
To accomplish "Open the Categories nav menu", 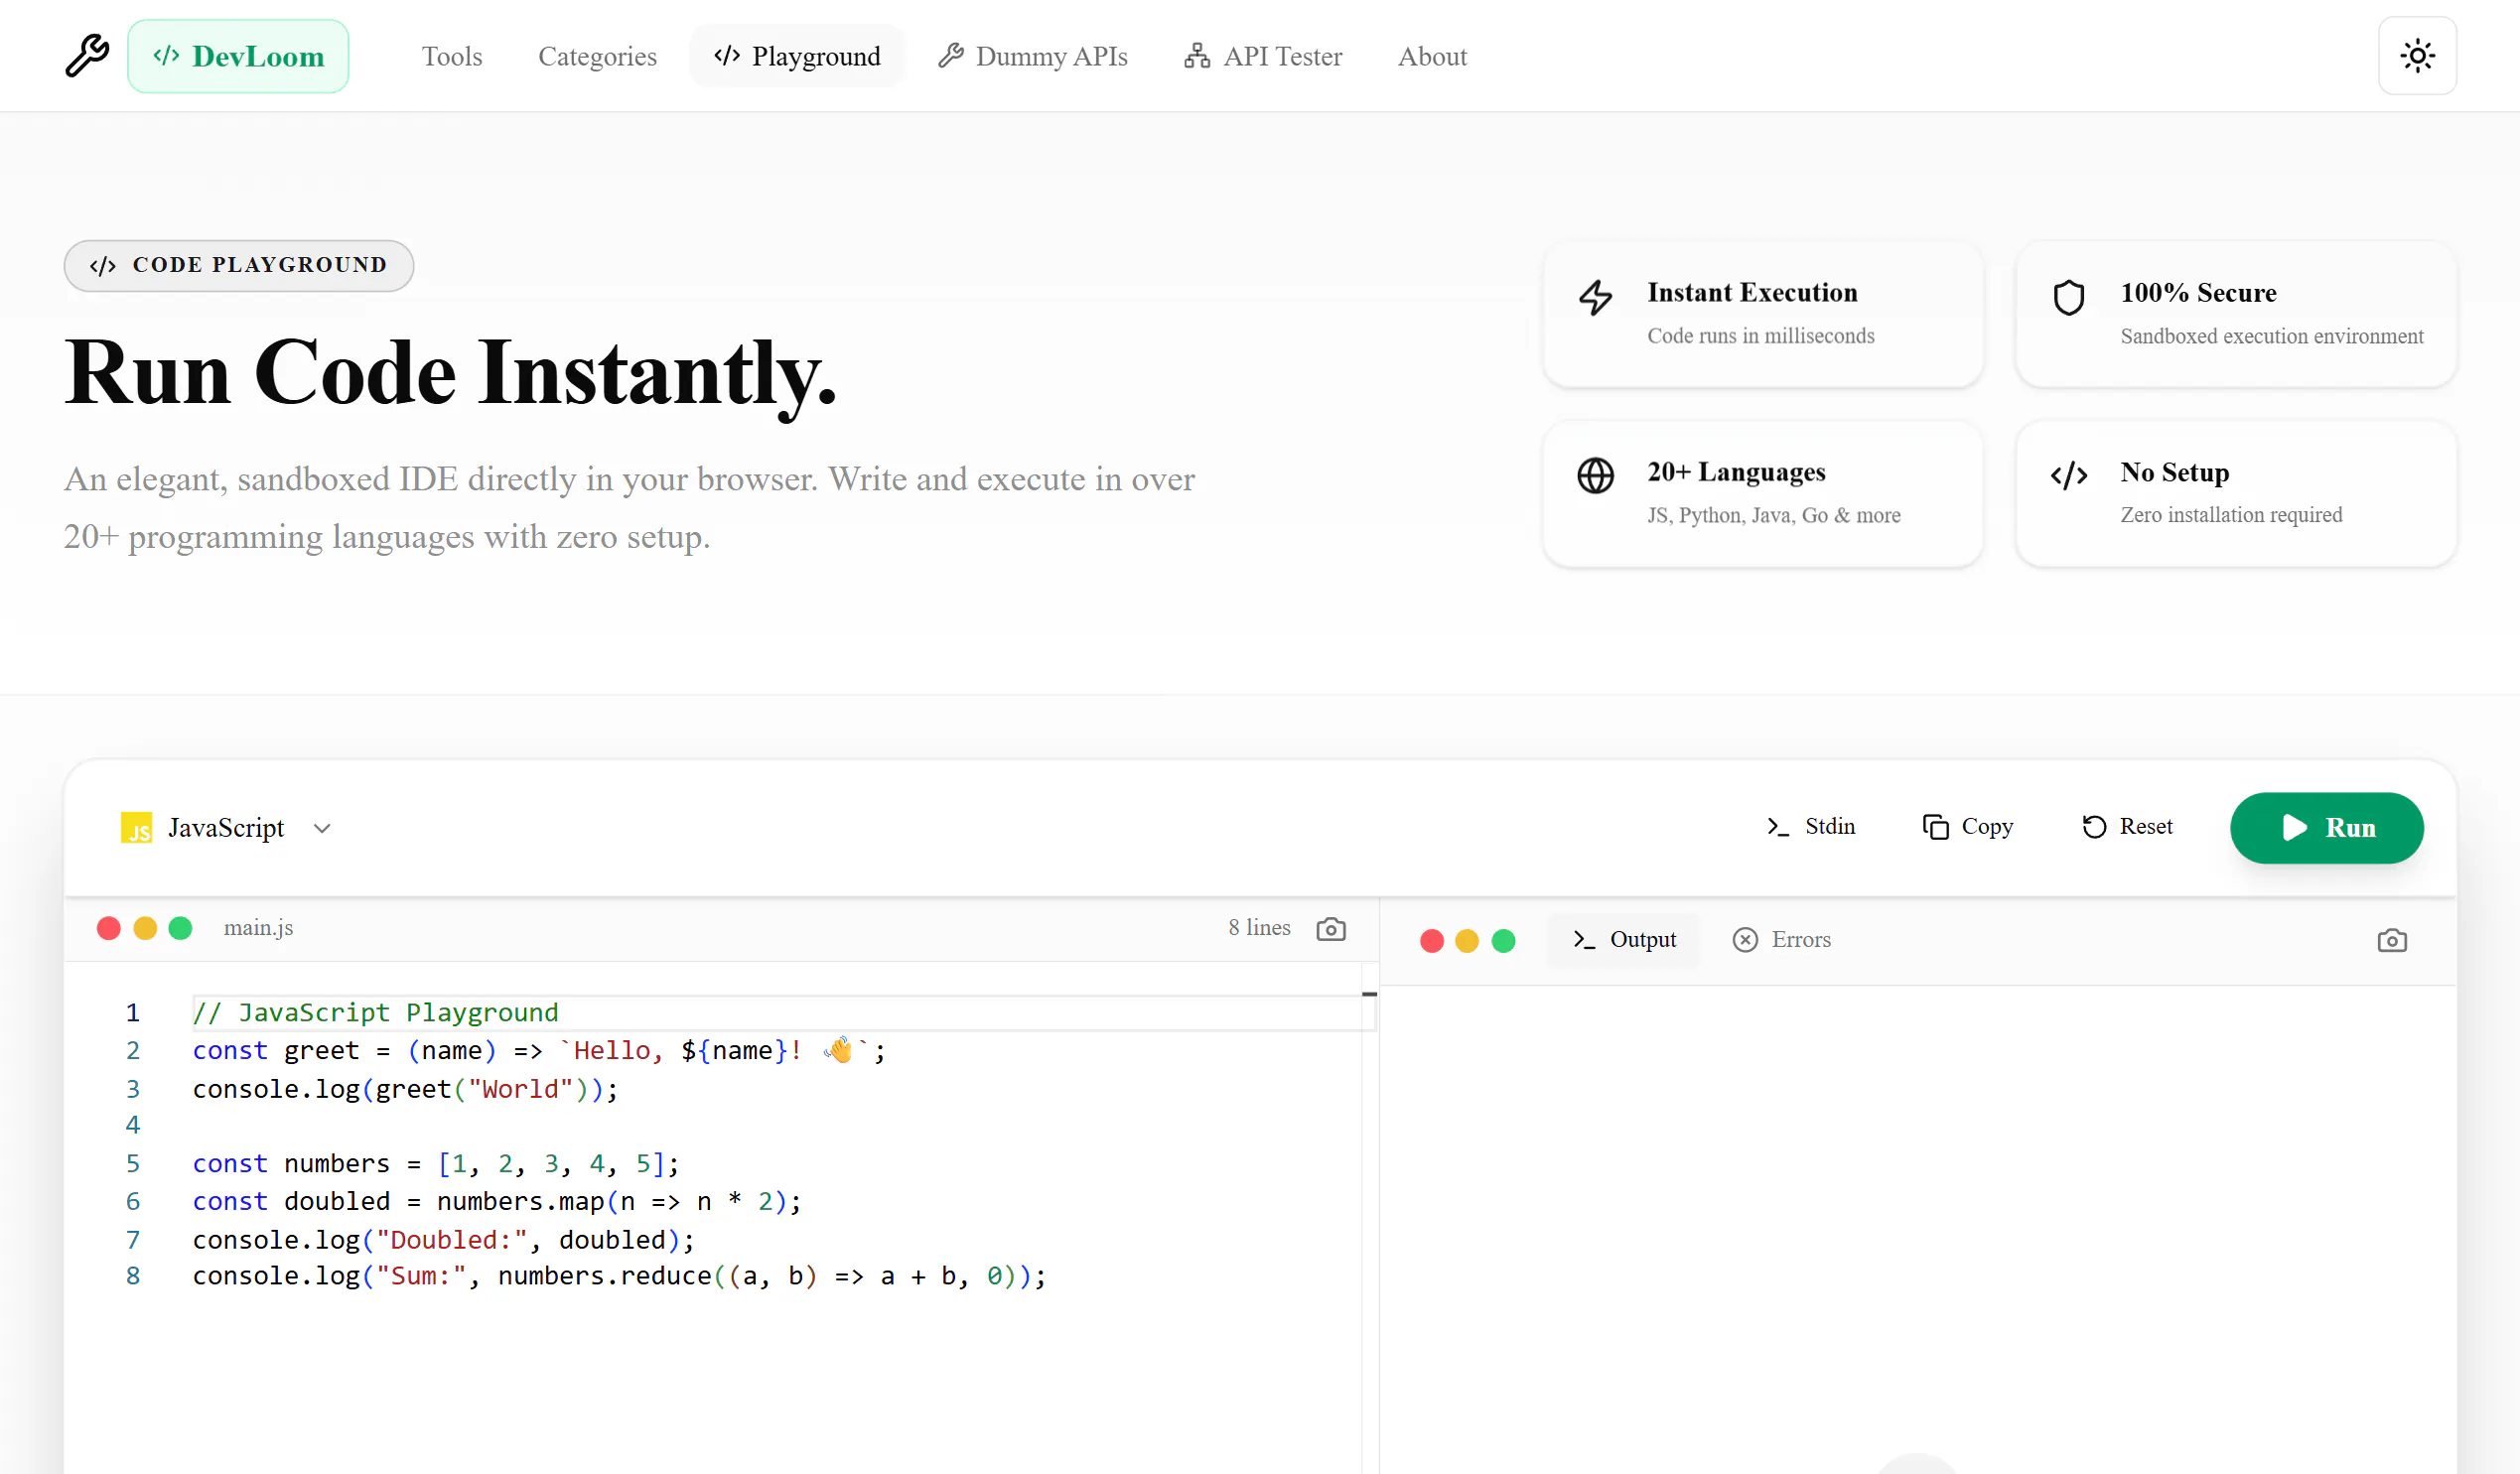I will click(597, 56).
